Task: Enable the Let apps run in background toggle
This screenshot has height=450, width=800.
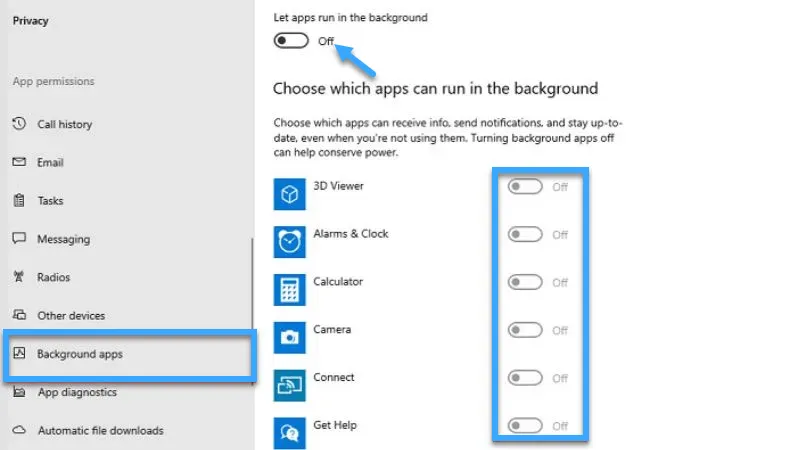Action: tap(291, 41)
